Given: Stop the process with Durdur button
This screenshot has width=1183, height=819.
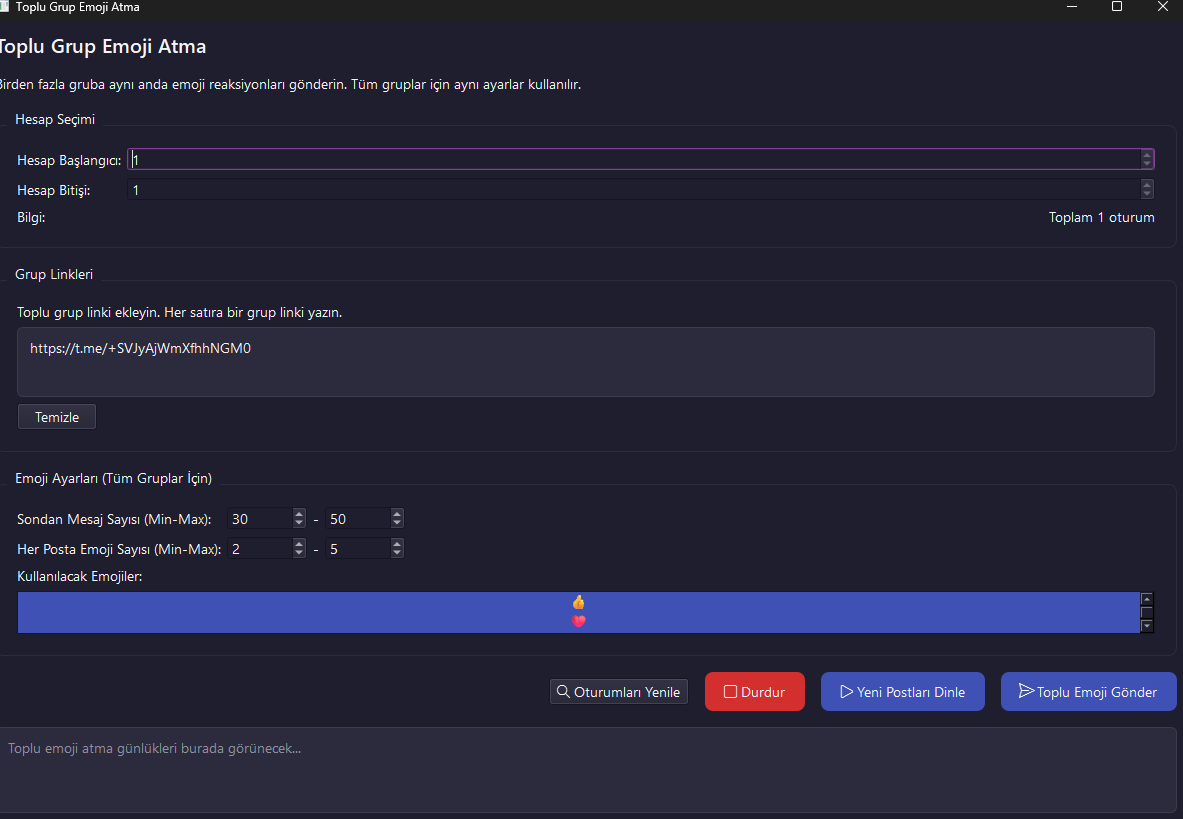Looking at the screenshot, I should (754, 692).
